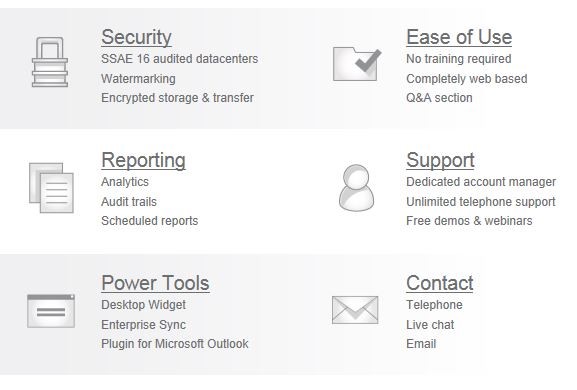Click the Watermarking feature item
This screenshot has width=577, height=390.
tap(138, 79)
